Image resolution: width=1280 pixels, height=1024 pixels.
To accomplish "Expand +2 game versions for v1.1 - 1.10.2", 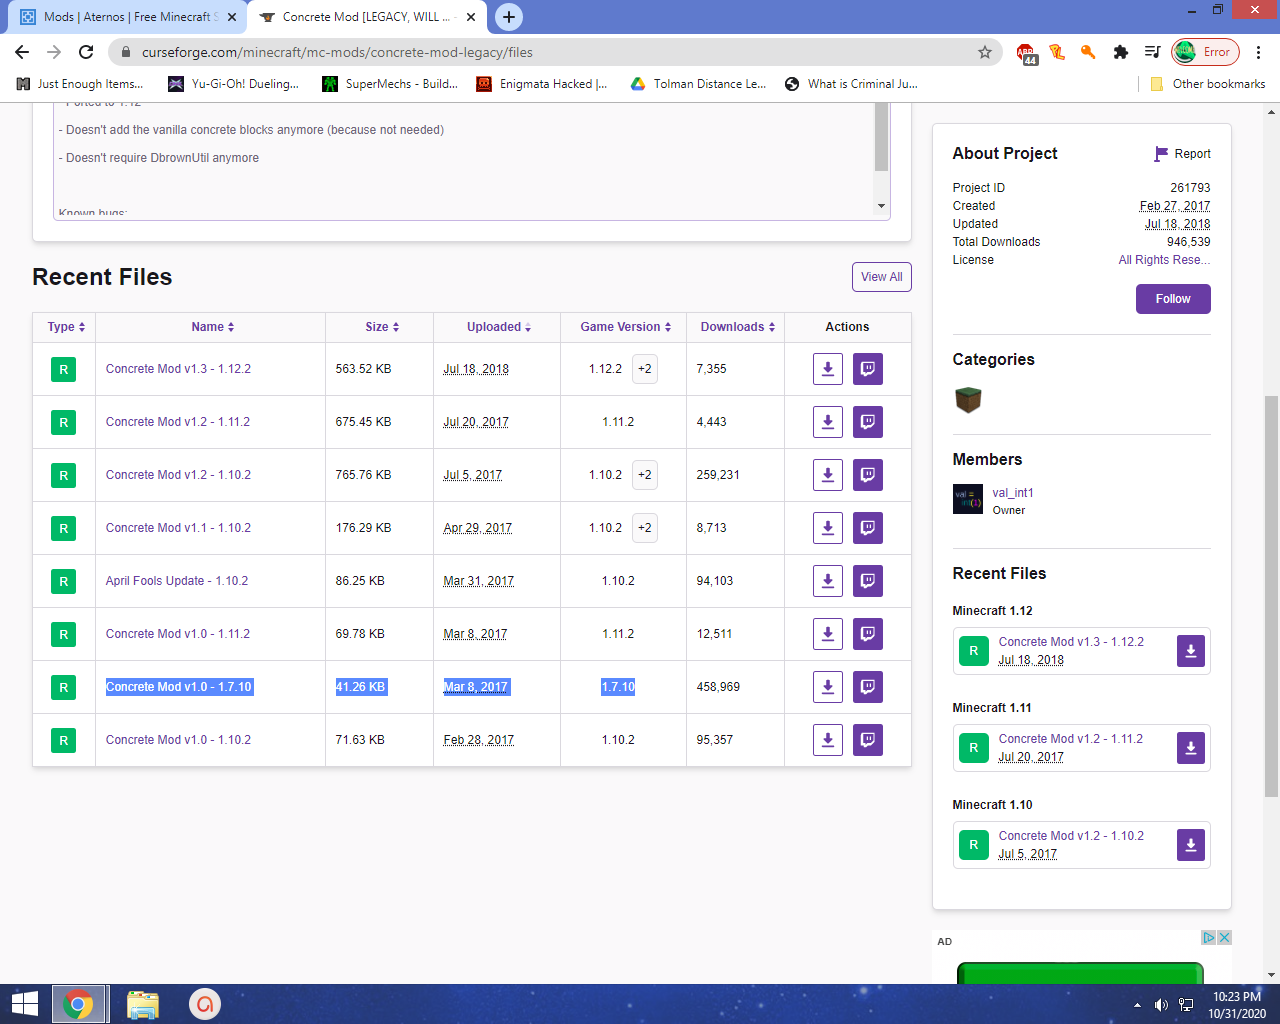I will (x=645, y=528).
